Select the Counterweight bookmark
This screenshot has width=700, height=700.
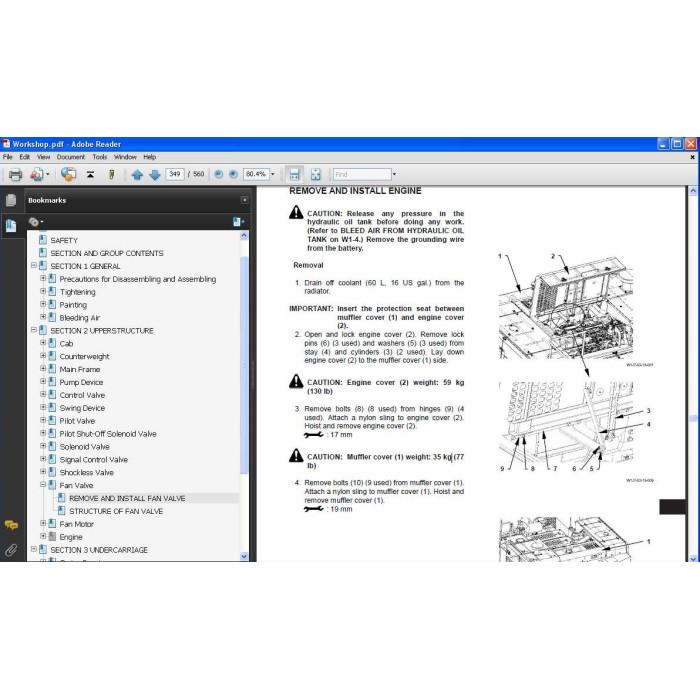click(84, 357)
